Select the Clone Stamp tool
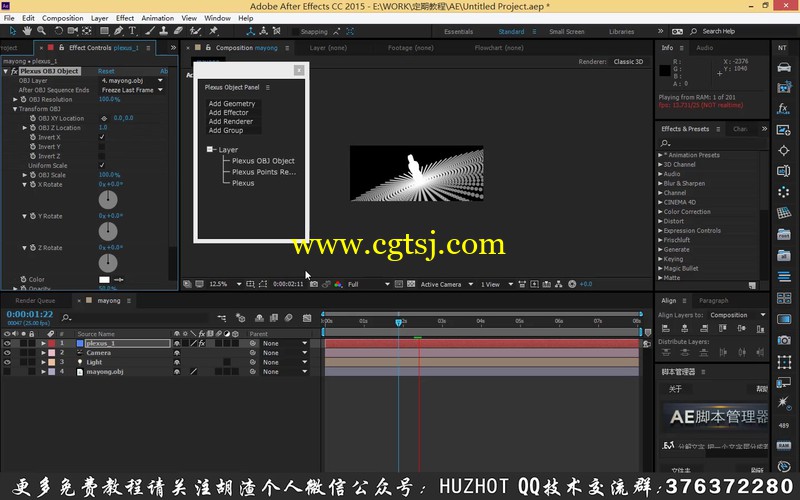The image size is (800, 500). pos(164,31)
